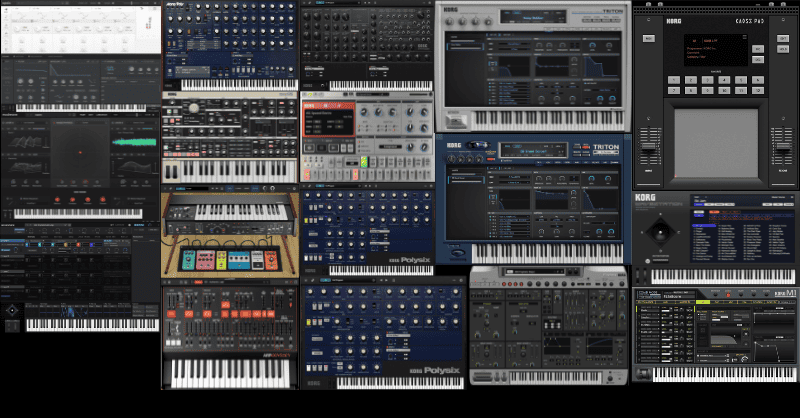The width and height of the screenshot is (800, 418).
Task: Click the ARP Odyssey logo above the keyboard
Action: click(x=277, y=355)
